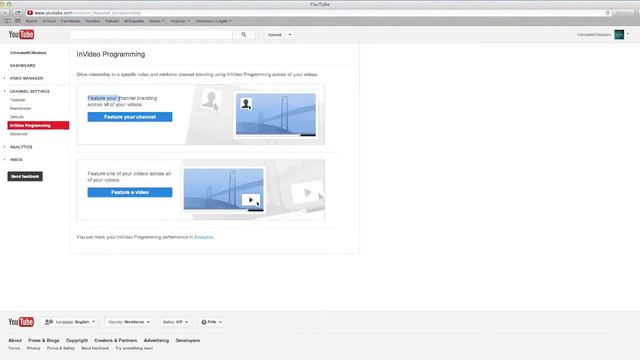The image size is (640, 360).
Task: Select the InVideo Programming sidebar item
Action: tap(38, 125)
